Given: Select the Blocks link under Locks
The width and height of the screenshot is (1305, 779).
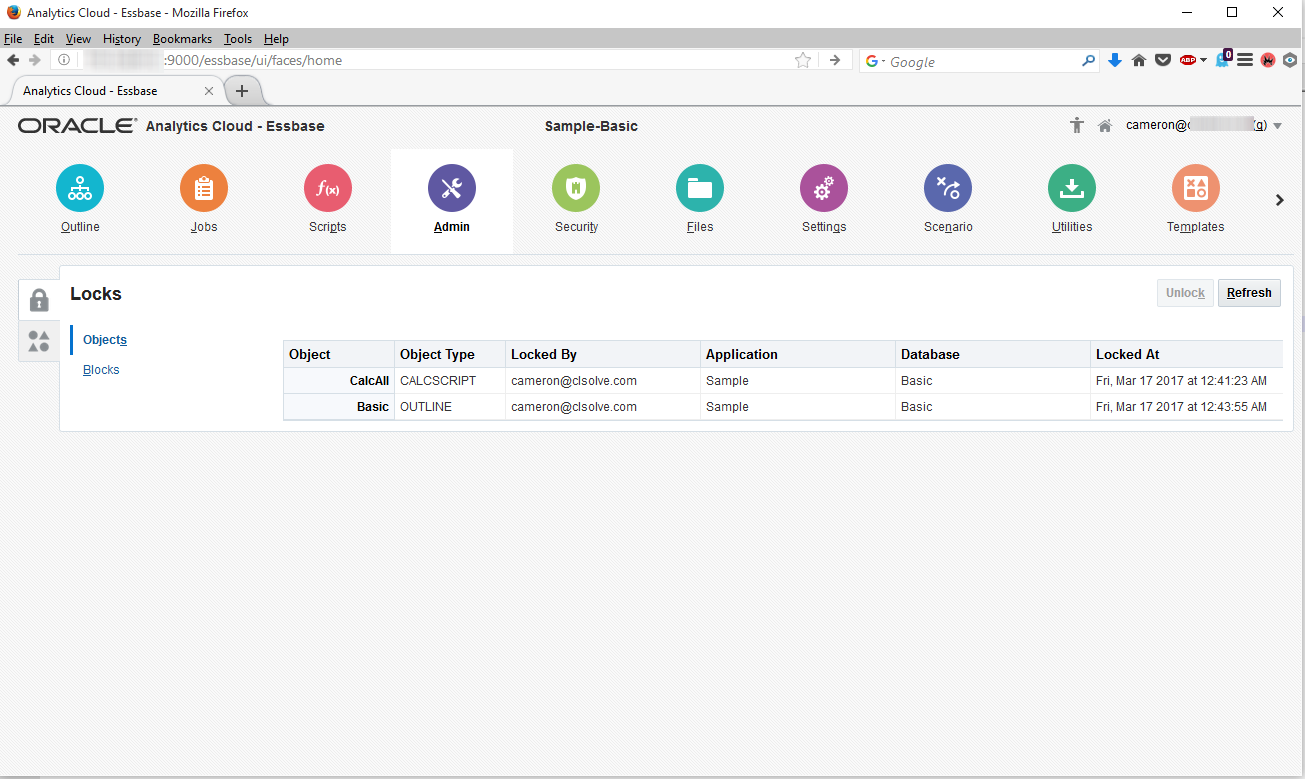Looking at the screenshot, I should pos(101,370).
